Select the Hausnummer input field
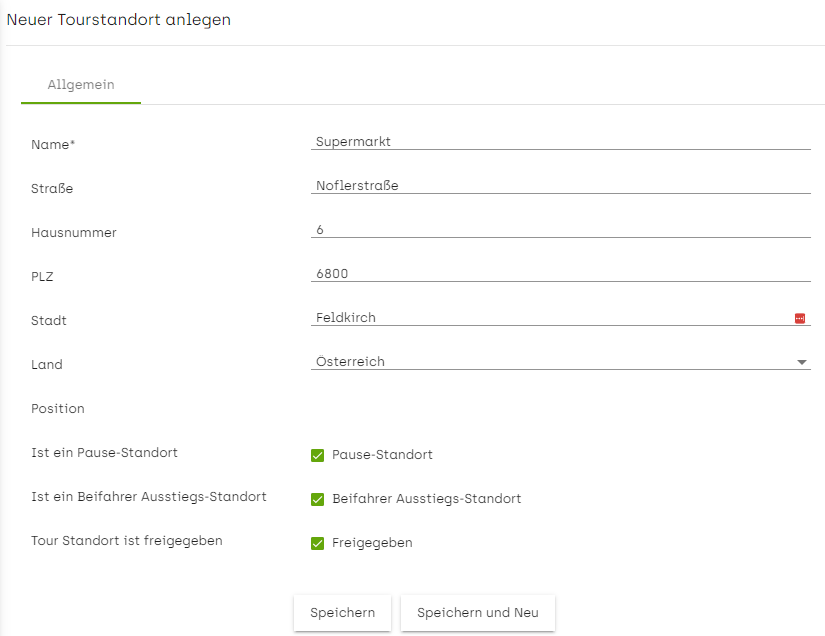The width and height of the screenshot is (825, 636). coord(560,230)
